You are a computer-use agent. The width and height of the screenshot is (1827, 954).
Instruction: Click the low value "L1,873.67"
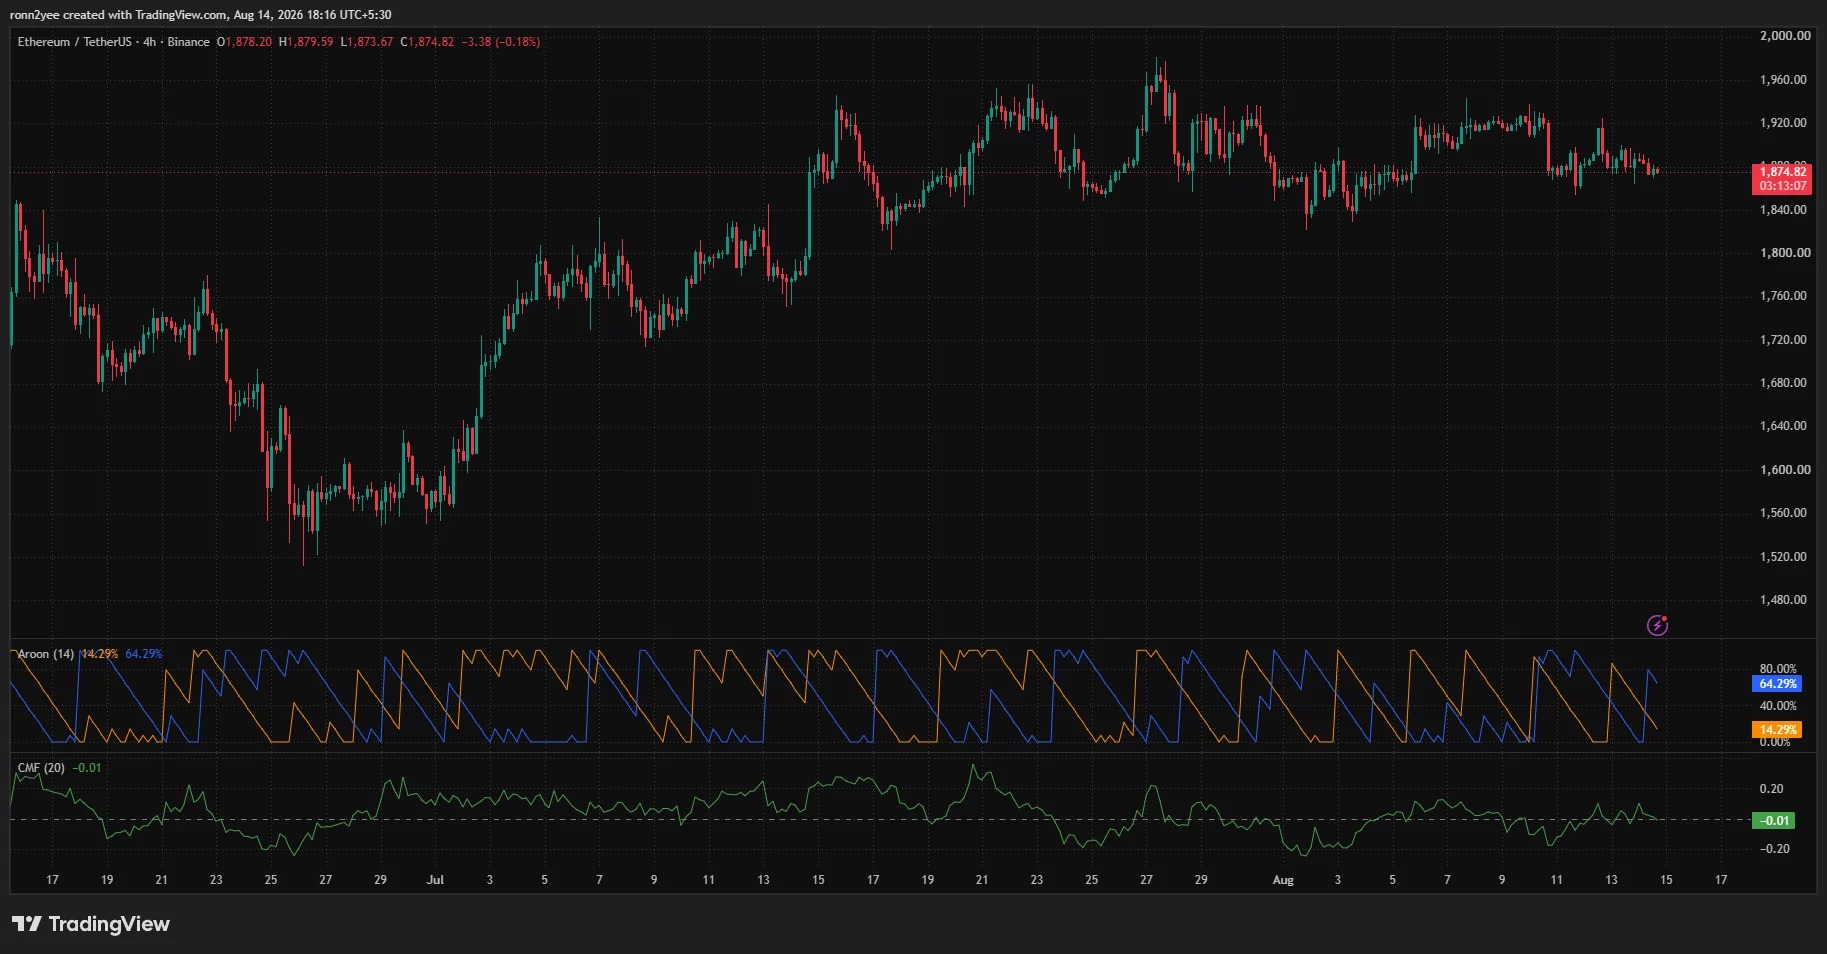pos(367,42)
